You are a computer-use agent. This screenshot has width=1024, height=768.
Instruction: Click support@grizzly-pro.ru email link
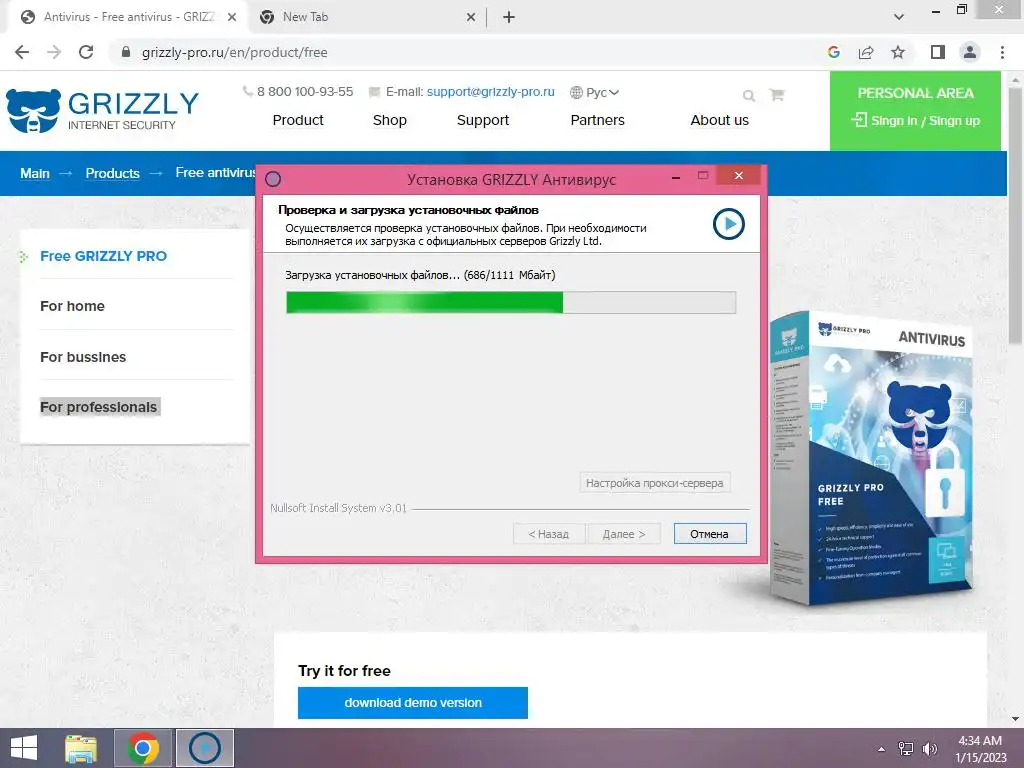(490, 92)
